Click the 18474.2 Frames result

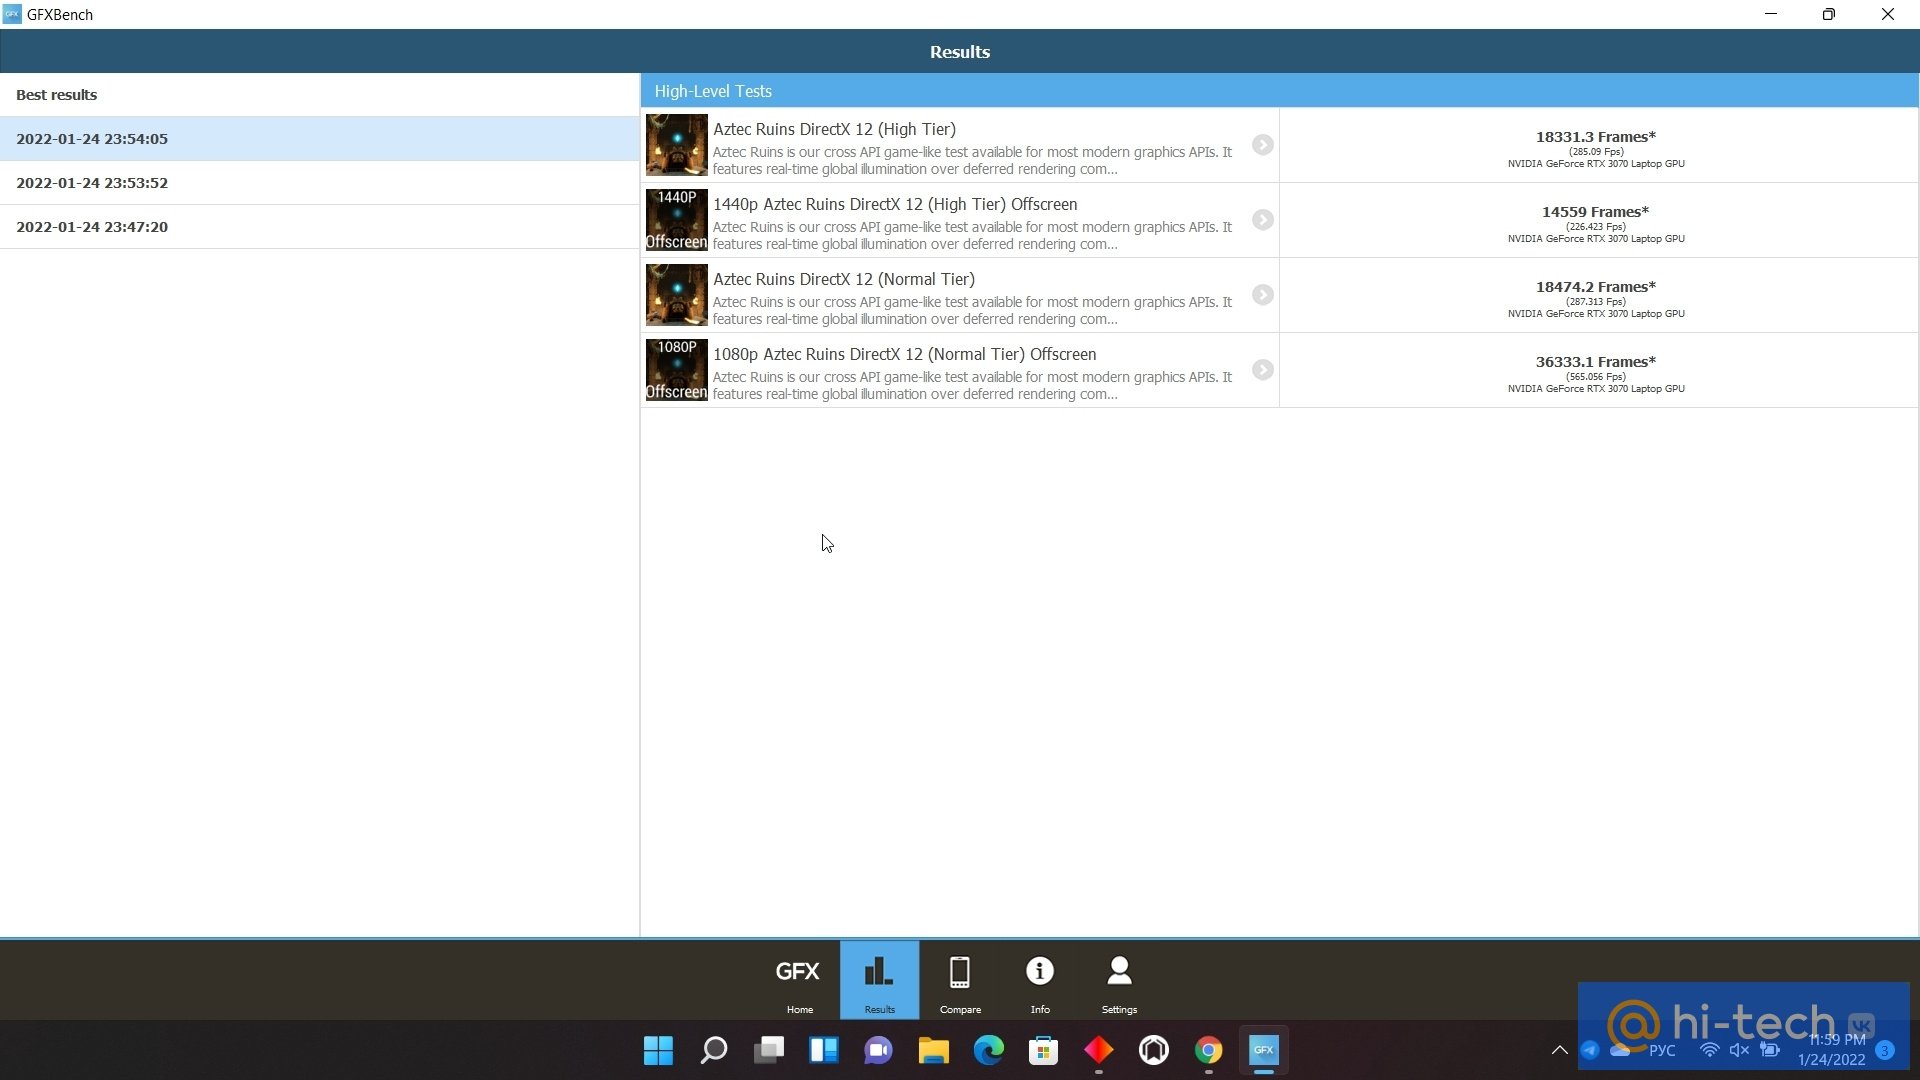click(x=1596, y=287)
